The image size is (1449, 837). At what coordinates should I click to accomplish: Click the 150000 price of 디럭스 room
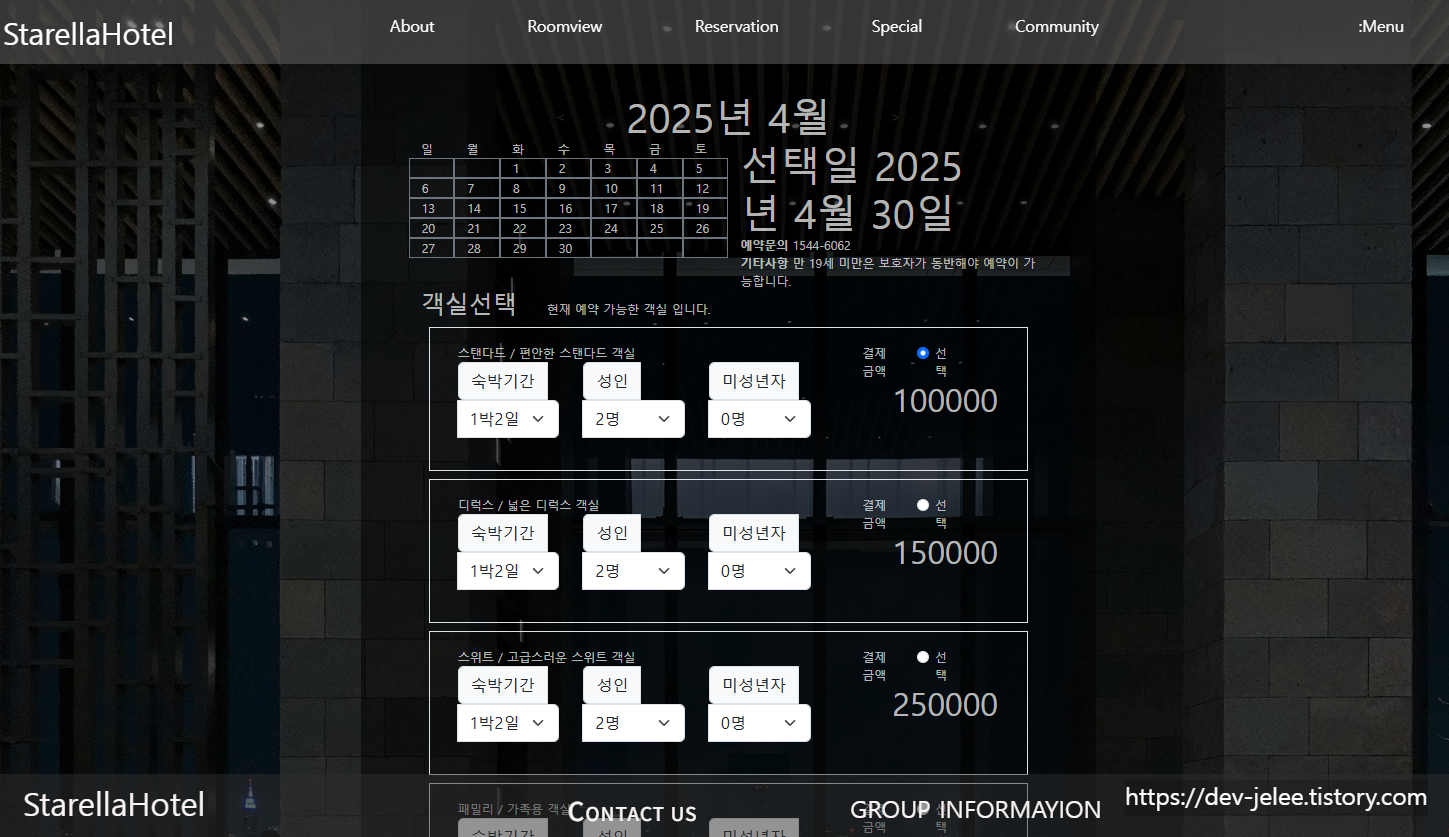point(945,553)
